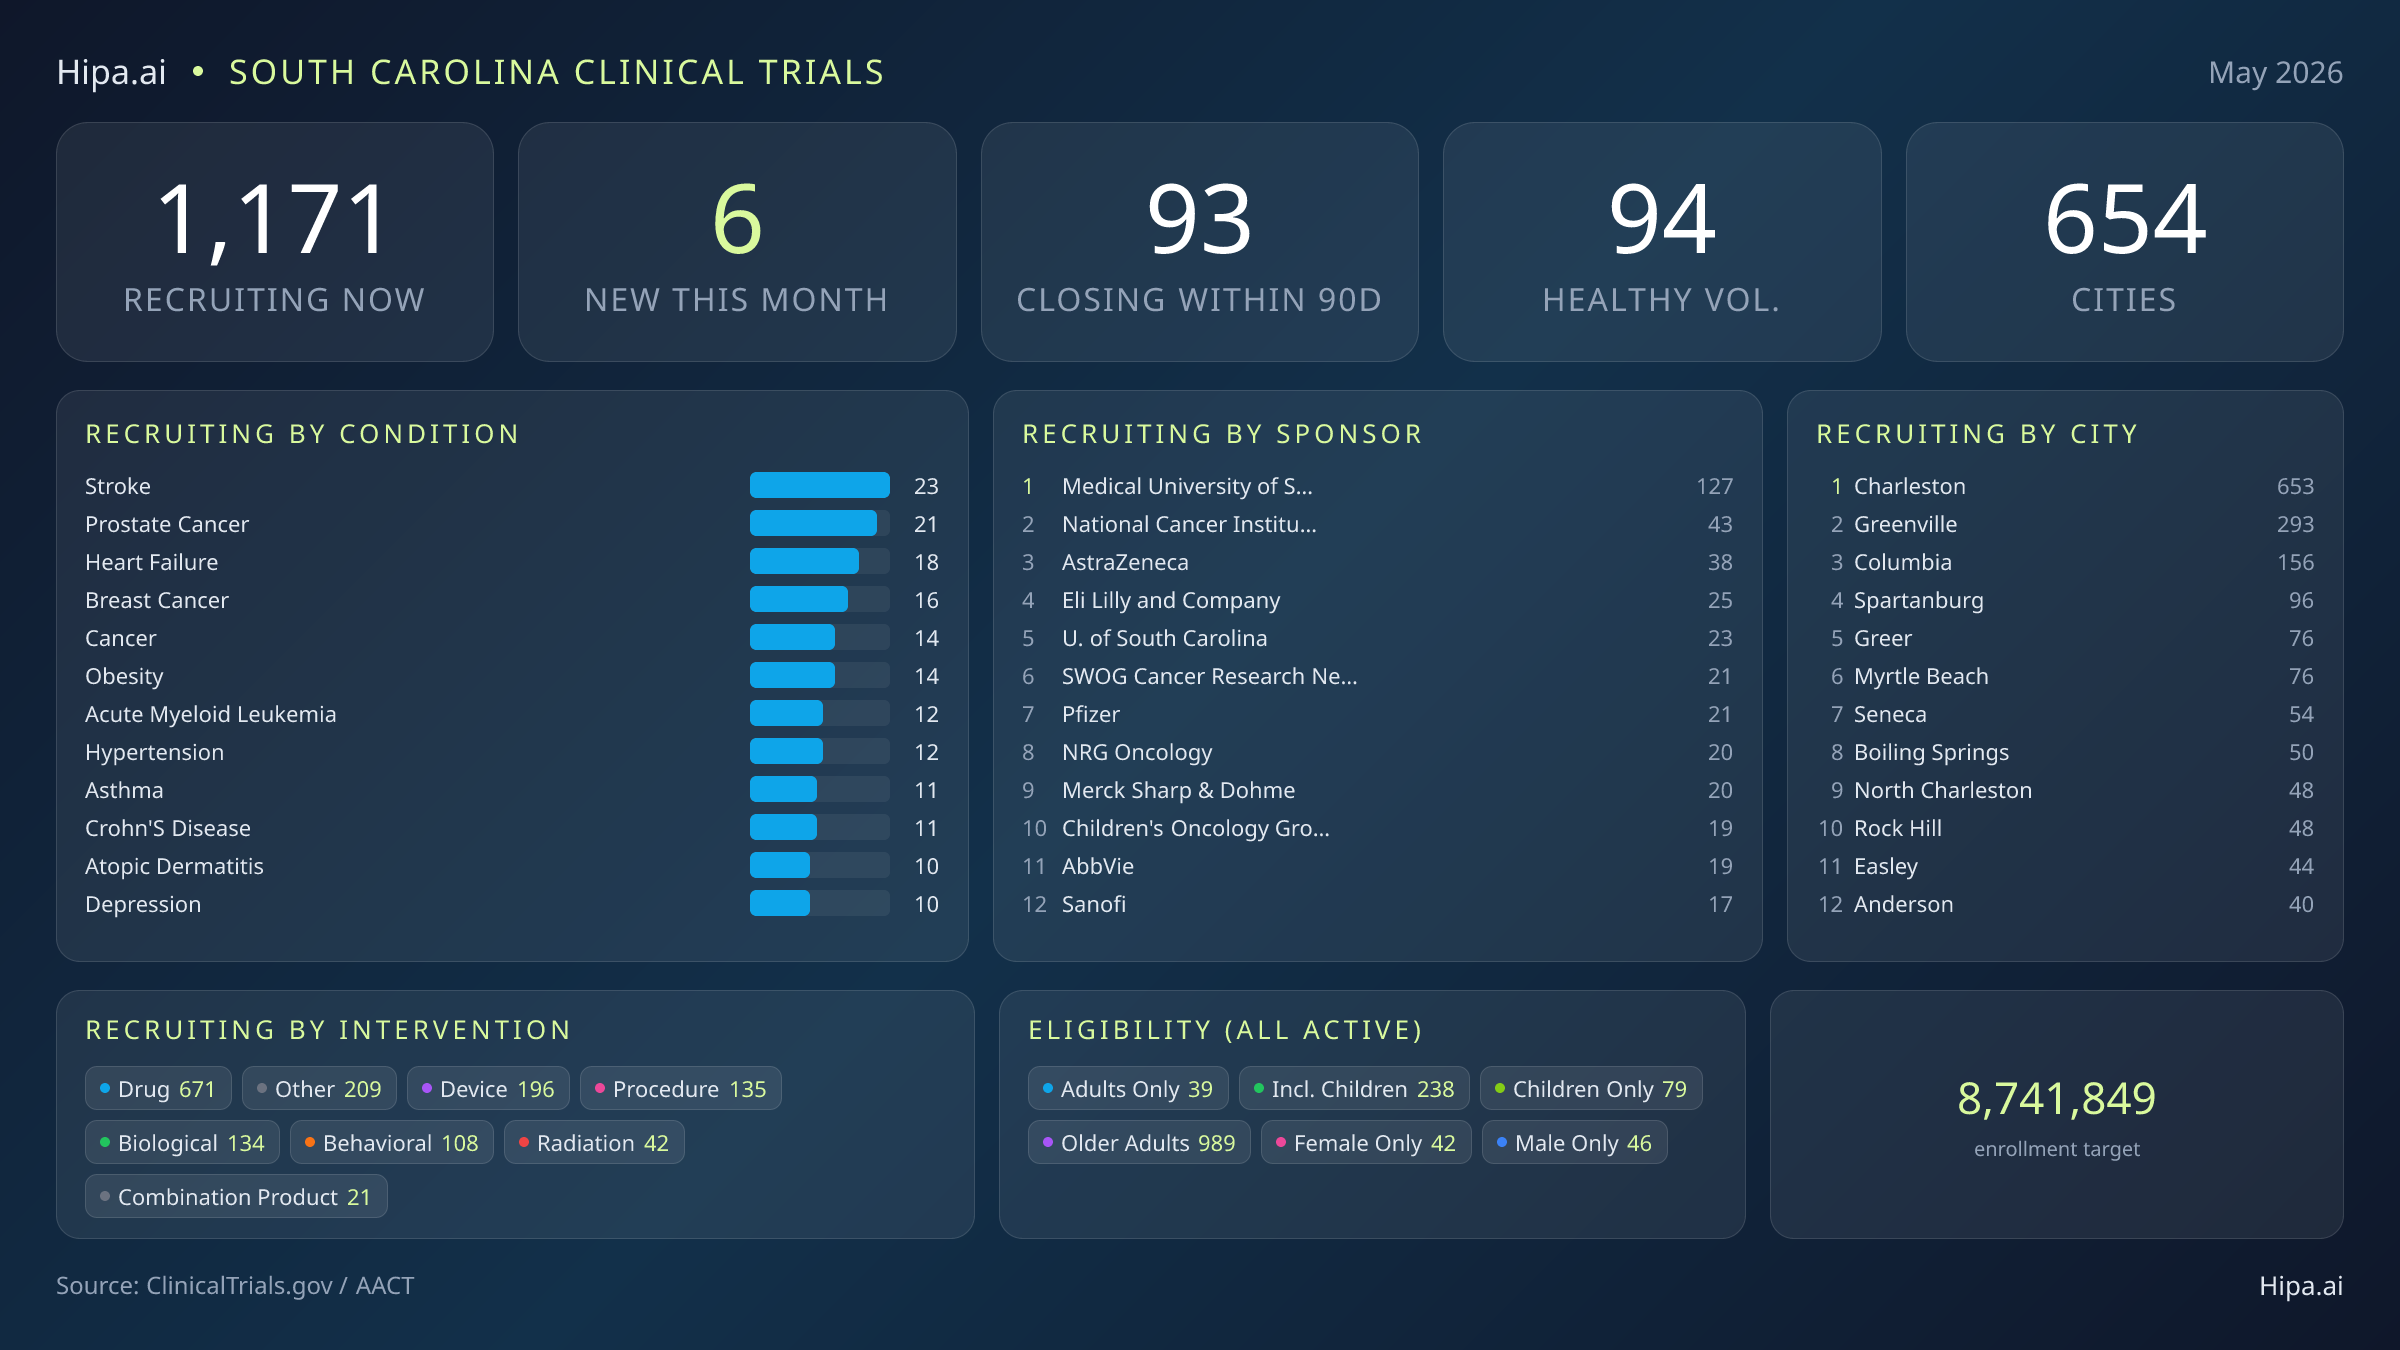Select the Obesity condition row
2400x1350 pixels.
pyautogui.click(x=512, y=676)
